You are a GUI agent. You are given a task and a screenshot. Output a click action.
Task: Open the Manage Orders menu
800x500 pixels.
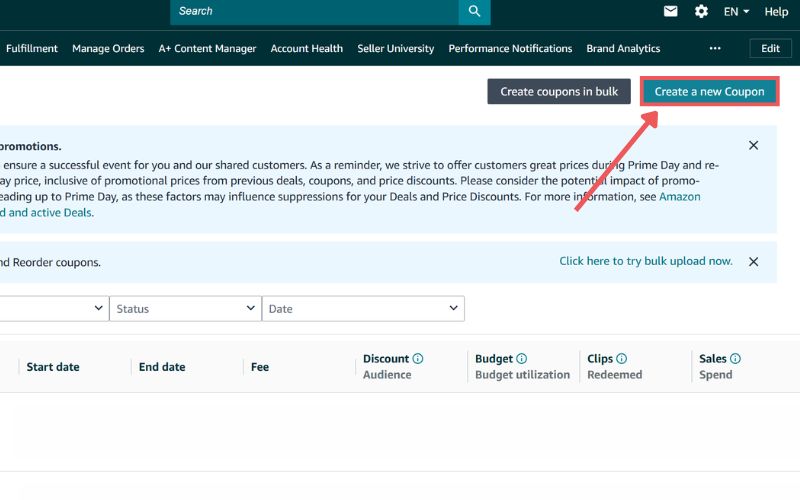coord(108,48)
